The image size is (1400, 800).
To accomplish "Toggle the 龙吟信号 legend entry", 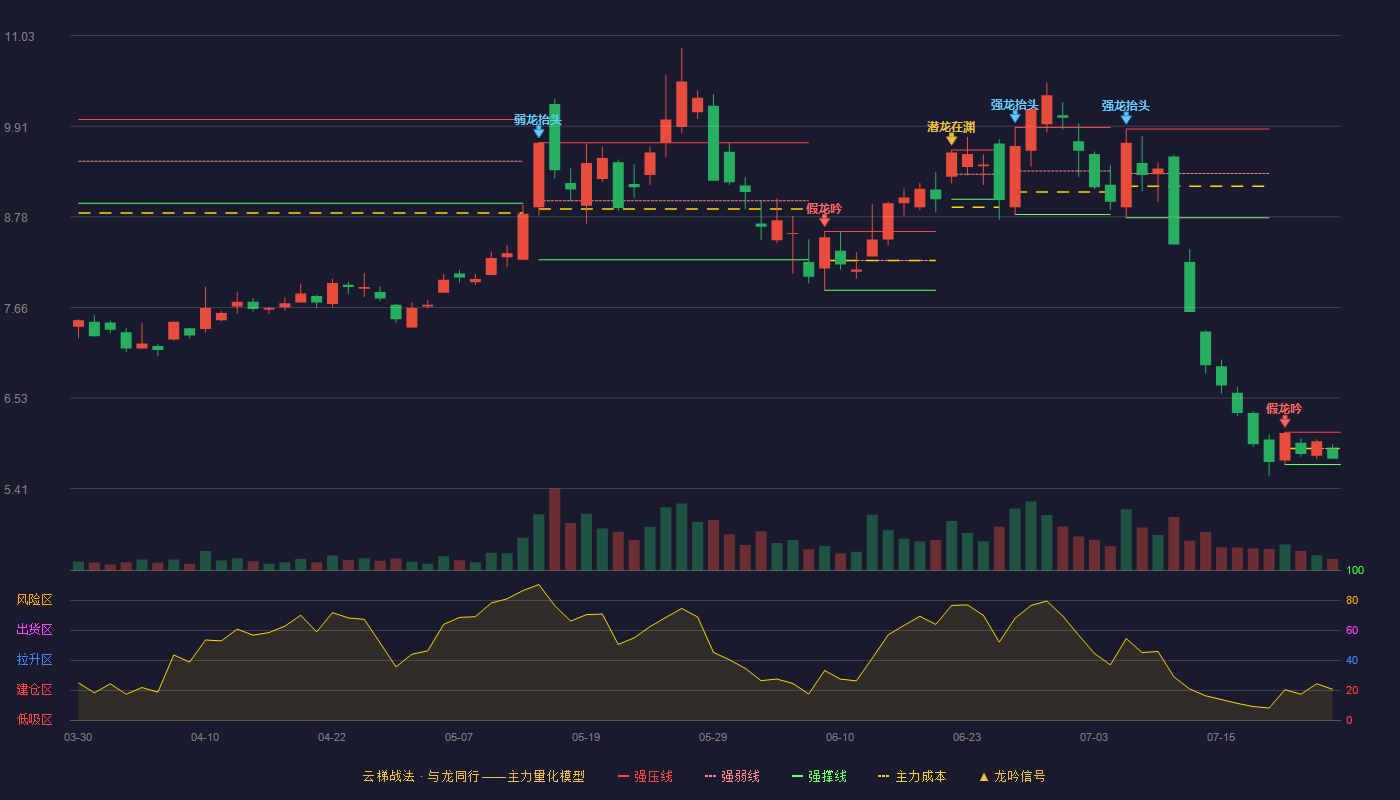I will pos(1012,776).
